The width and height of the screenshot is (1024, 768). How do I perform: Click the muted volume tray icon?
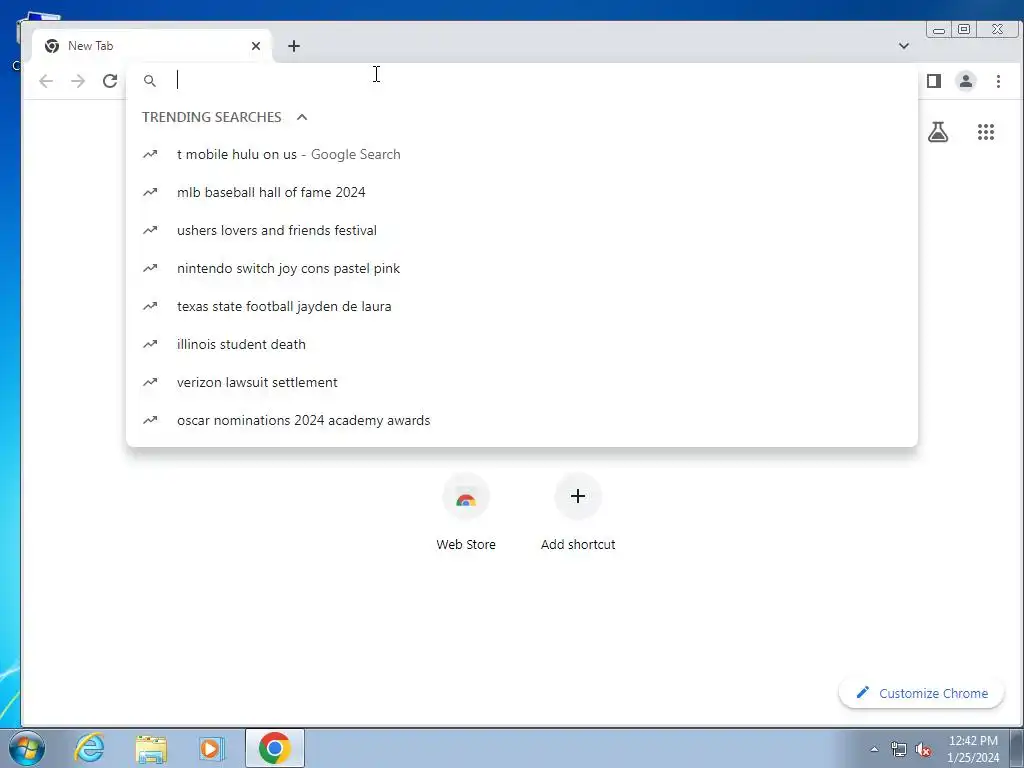click(923, 750)
